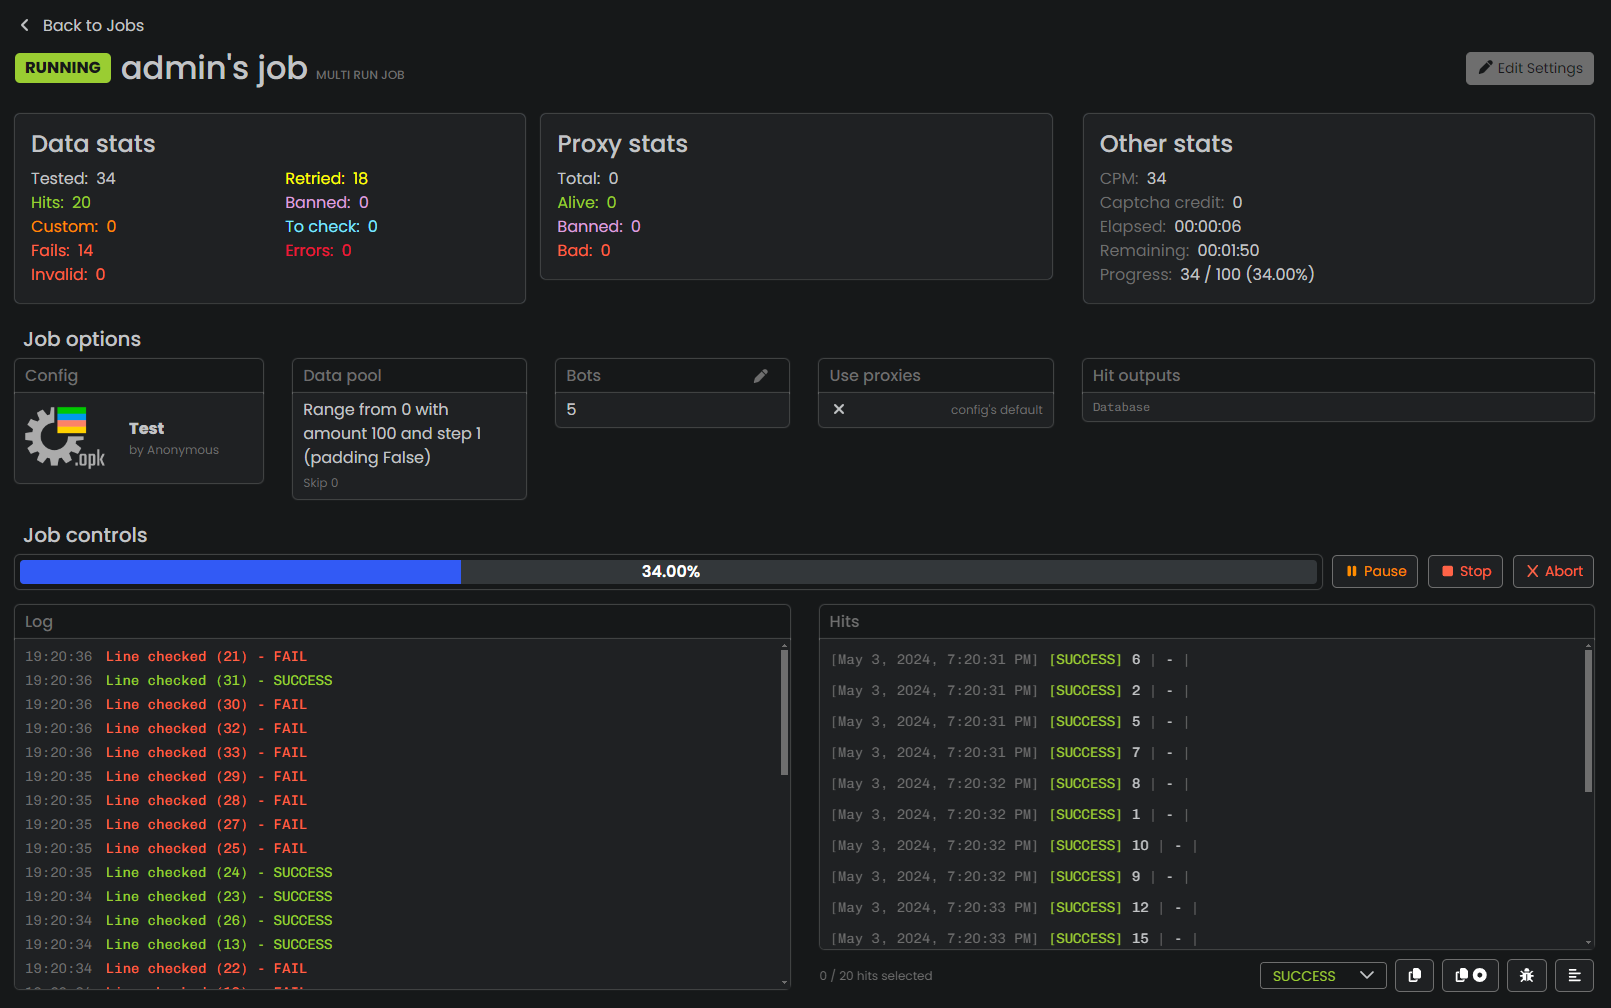Click the pencil icon on Edit Settings
The width and height of the screenshot is (1611, 1008).
click(x=1485, y=68)
